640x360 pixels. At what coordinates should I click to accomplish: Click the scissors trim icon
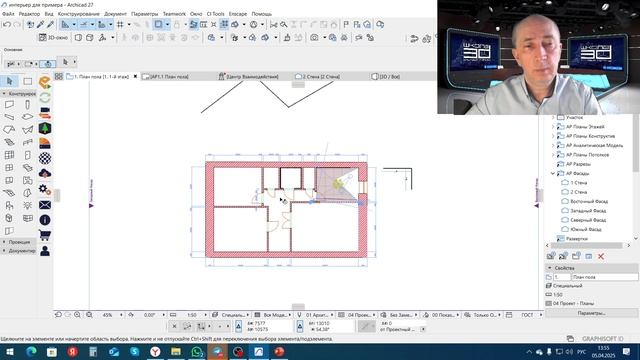pos(273,25)
